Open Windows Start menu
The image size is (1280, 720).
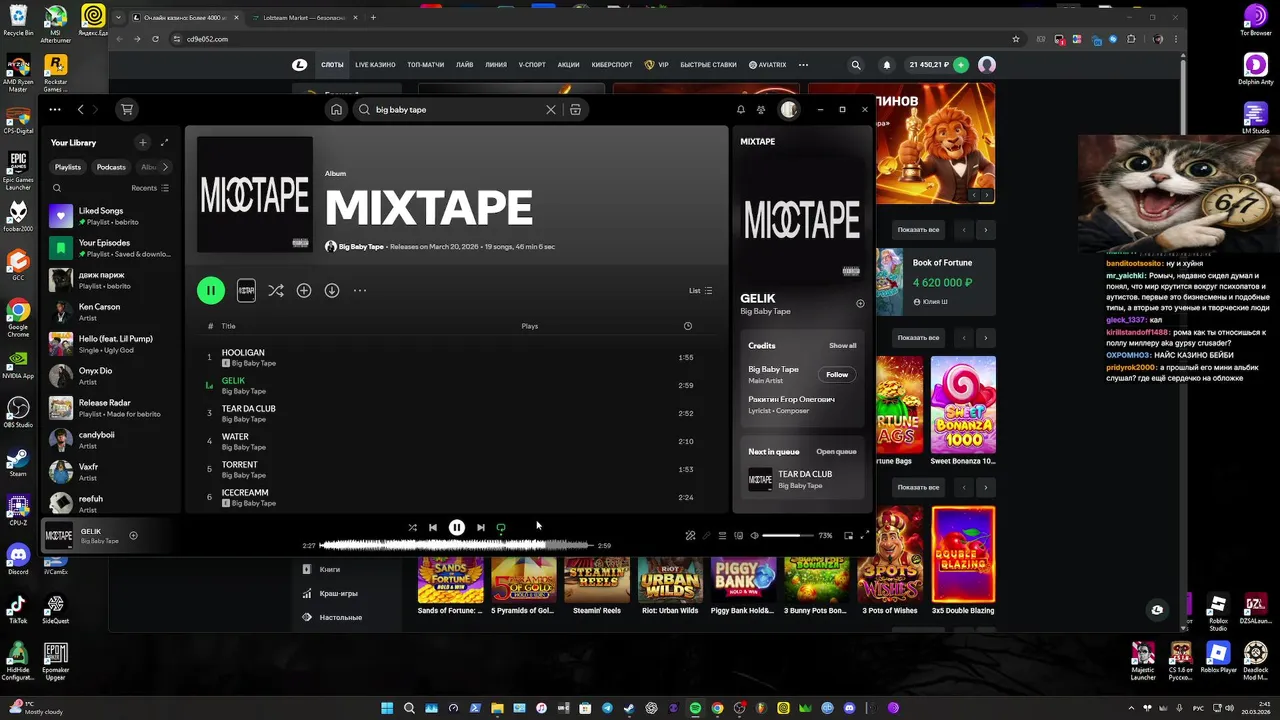pos(387,708)
